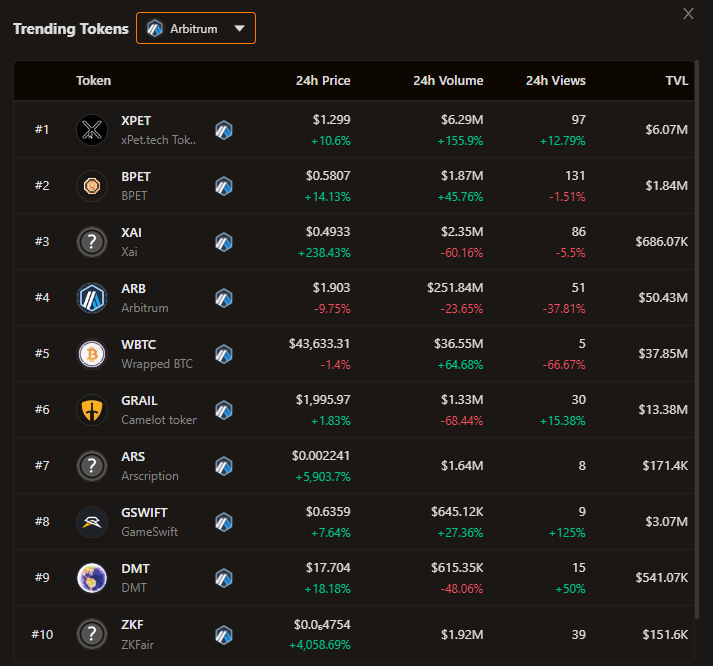The height and width of the screenshot is (666, 713).
Task: Click the +125% GSWIFT views change
Action: [x=567, y=533]
